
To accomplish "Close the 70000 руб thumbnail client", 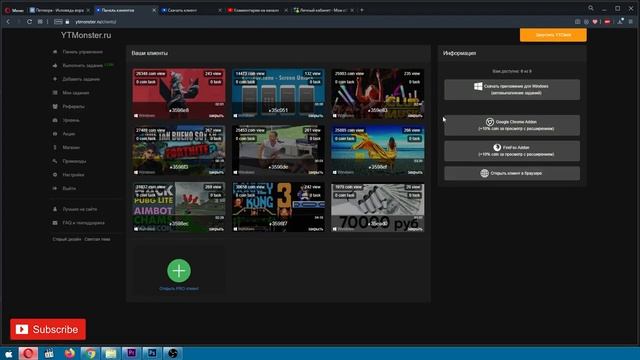I will click(x=415, y=229).
